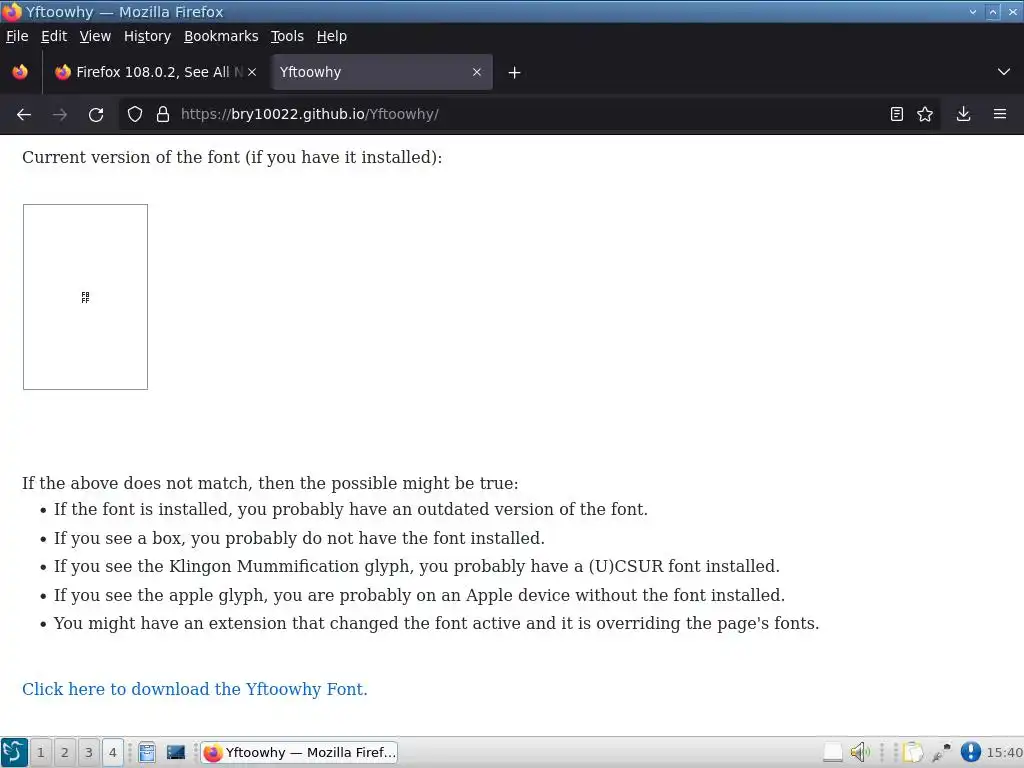Open the File menu
Viewport: 1024px width, 768px height.
click(17, 36)
